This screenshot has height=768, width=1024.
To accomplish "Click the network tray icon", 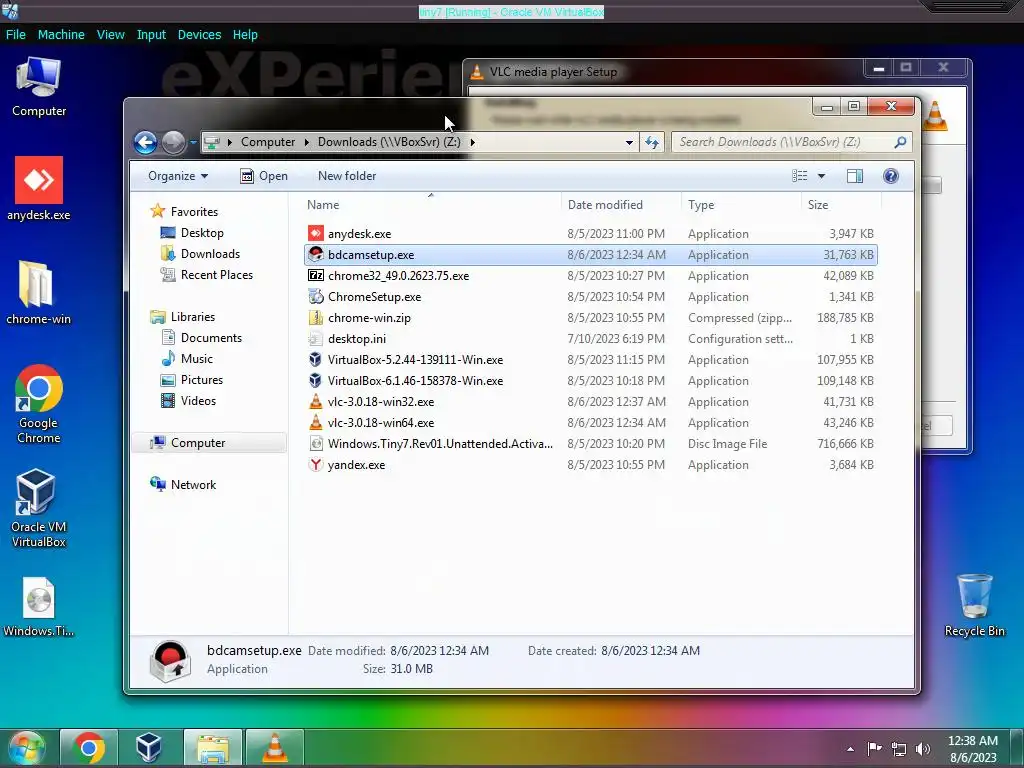I will [x=899, y=749].
